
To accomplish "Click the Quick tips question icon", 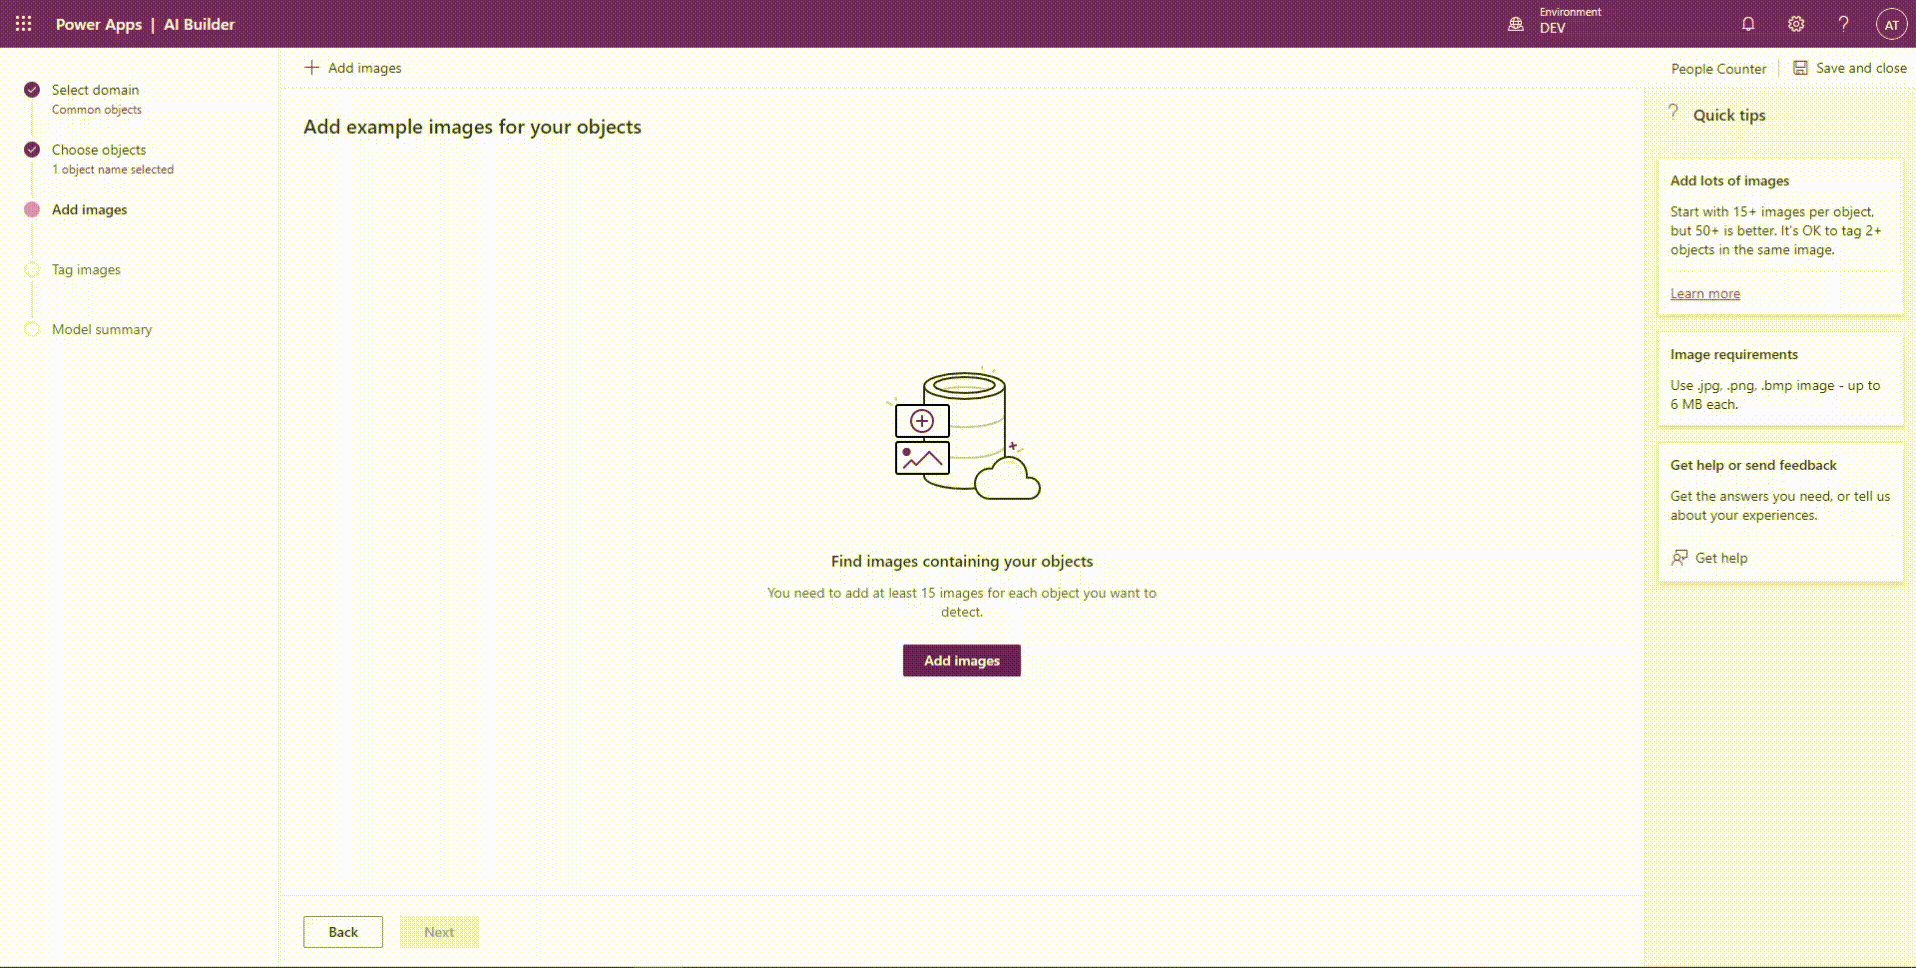I will click(1673, 113).
